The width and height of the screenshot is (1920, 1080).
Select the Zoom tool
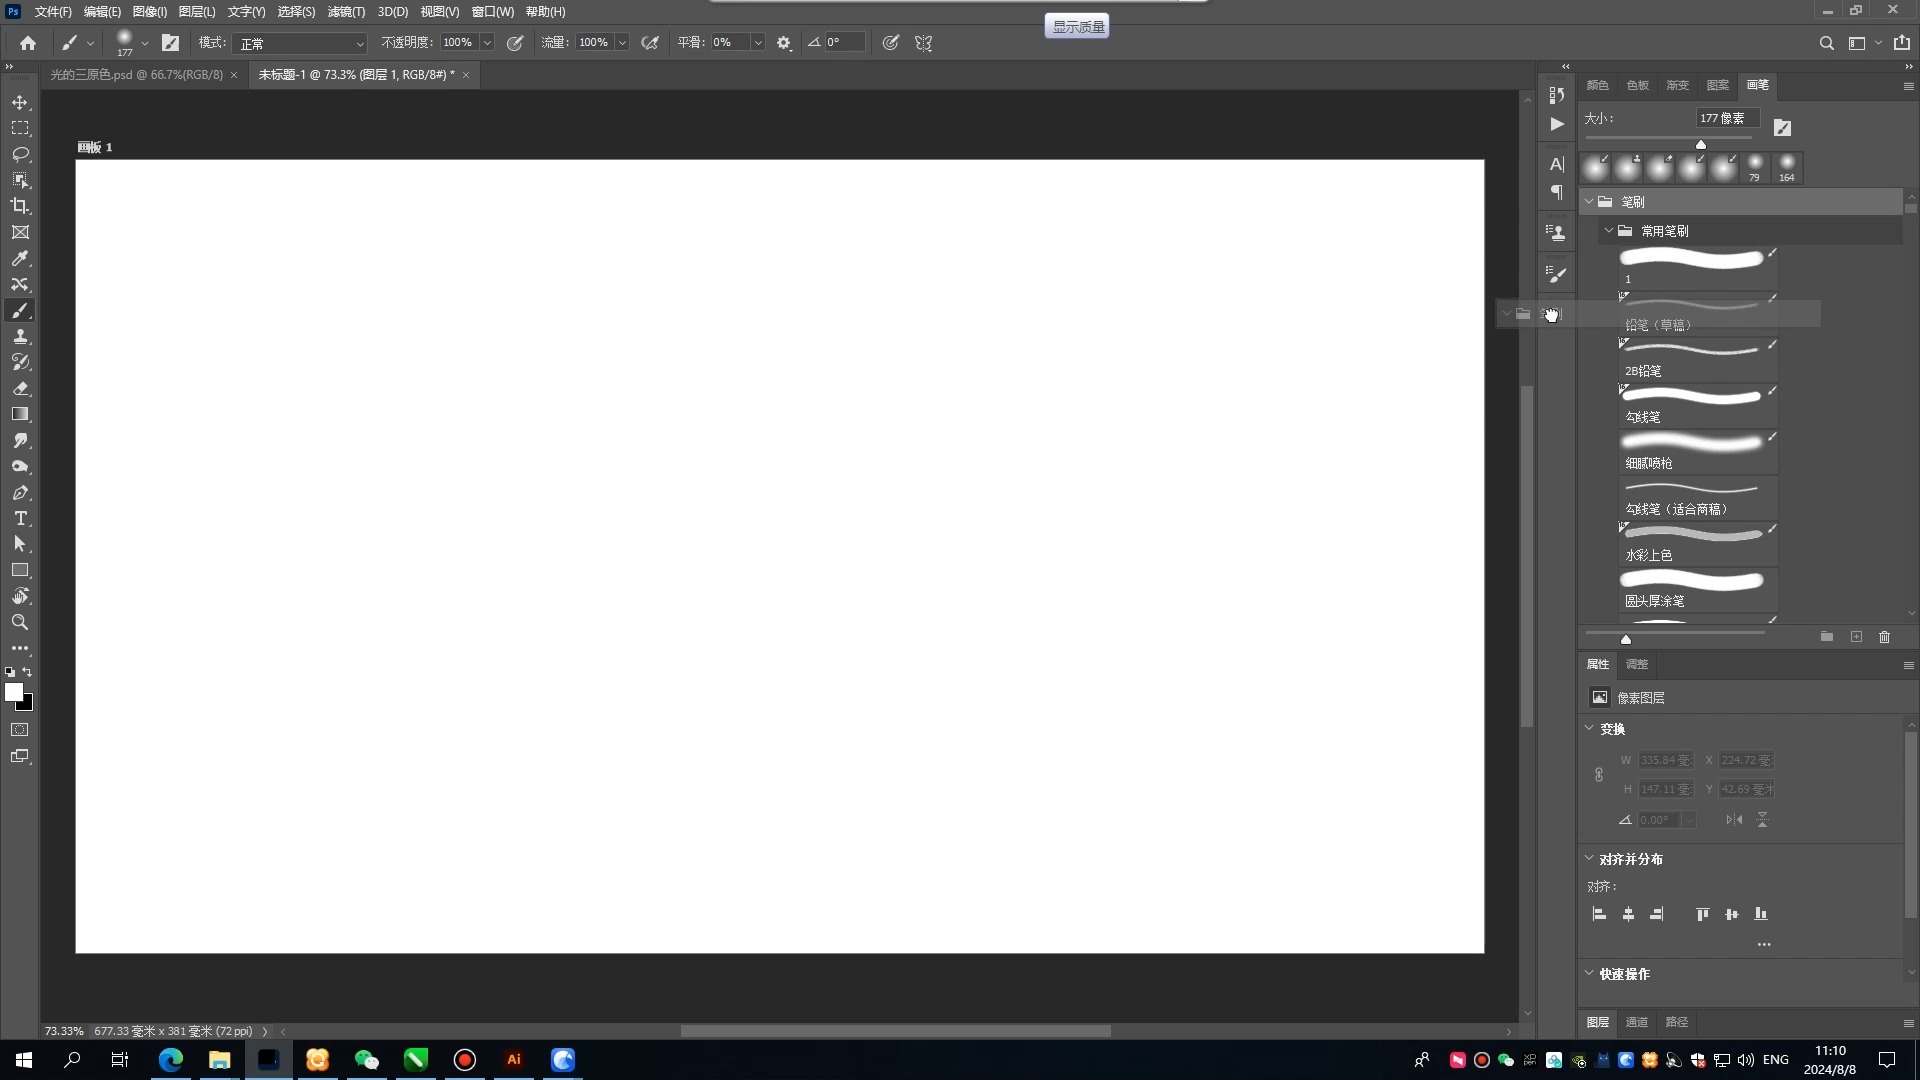(20, 622)
